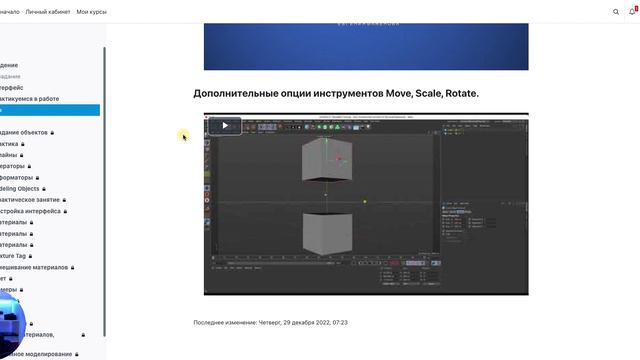Open sidebar item 'дение'
Viewport: 640px width, 360px height.
coord(9,65)
